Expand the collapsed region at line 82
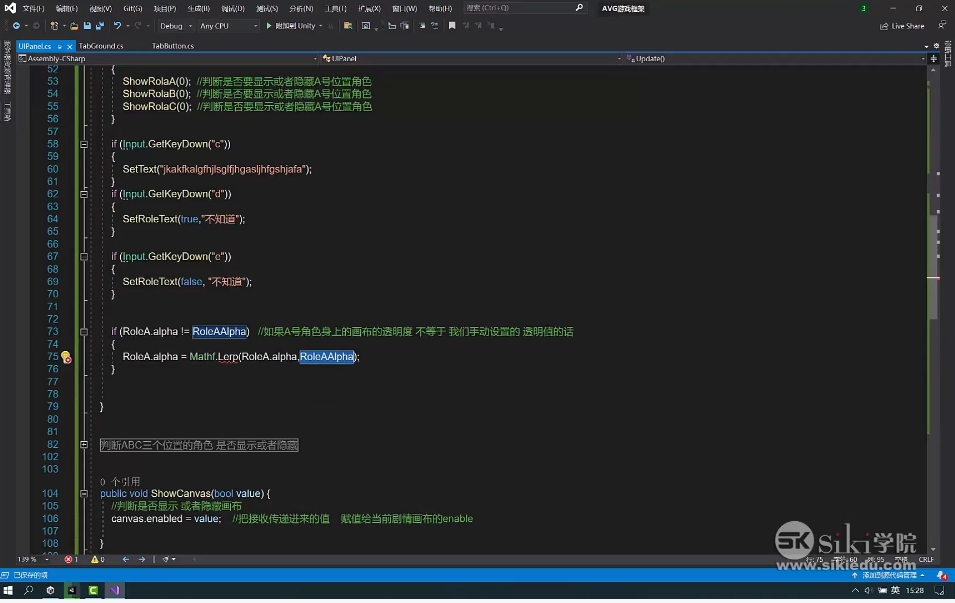Image resolution: width=955 pixels, height=603 pixels. (x=84, y=445)
